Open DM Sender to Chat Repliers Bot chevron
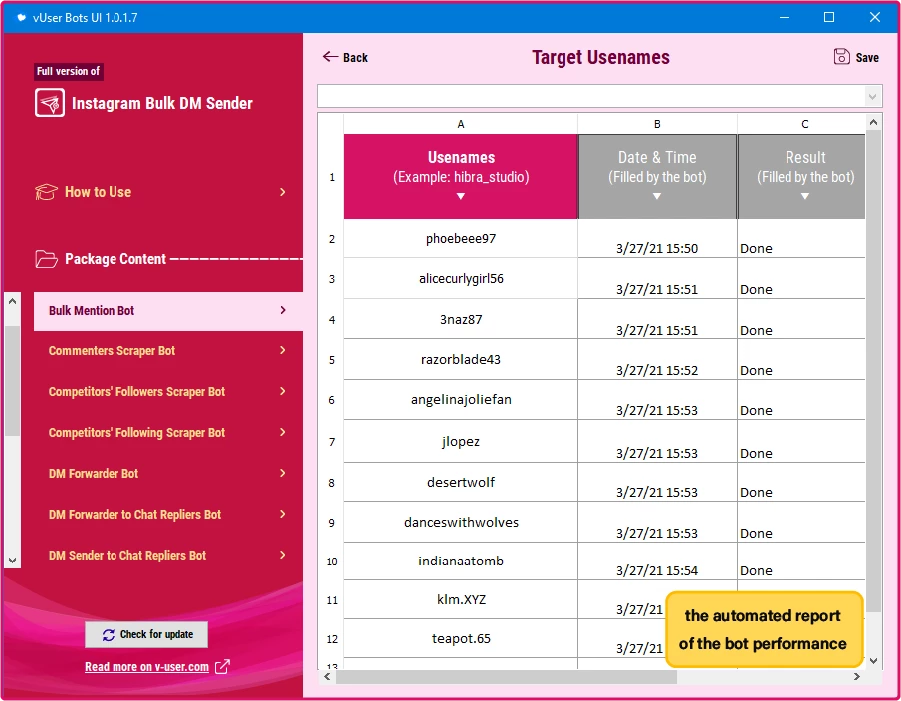Viewport: 901px width, 701px height. (x=283, y=555)
